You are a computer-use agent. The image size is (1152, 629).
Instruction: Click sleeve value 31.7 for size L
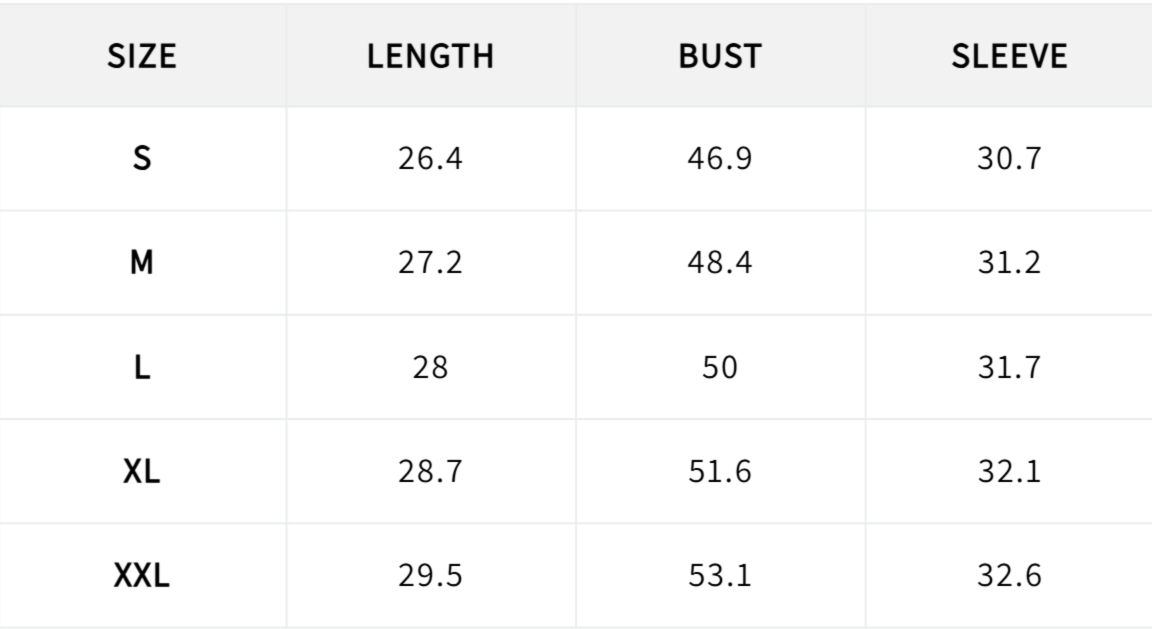tap(1009, 368)
